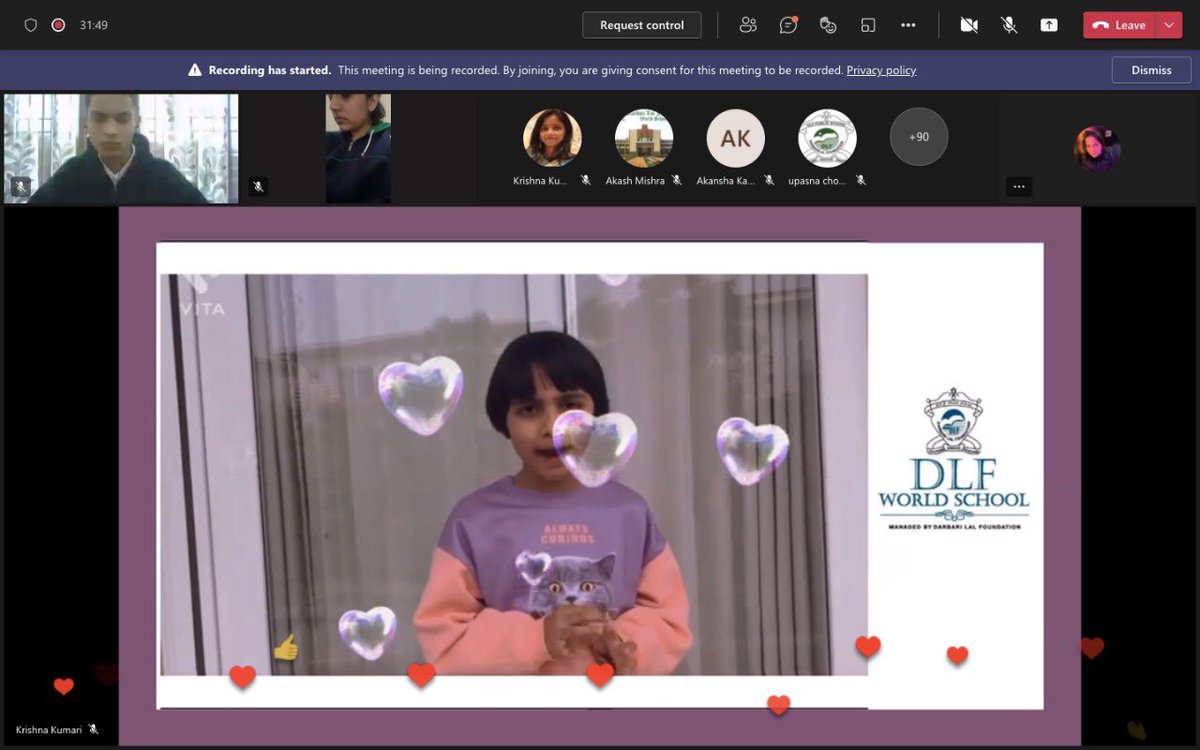Screen dimensions: 1200x750
Task: Select Akansha Ka's AK avatar
Action: click(736, 137)
